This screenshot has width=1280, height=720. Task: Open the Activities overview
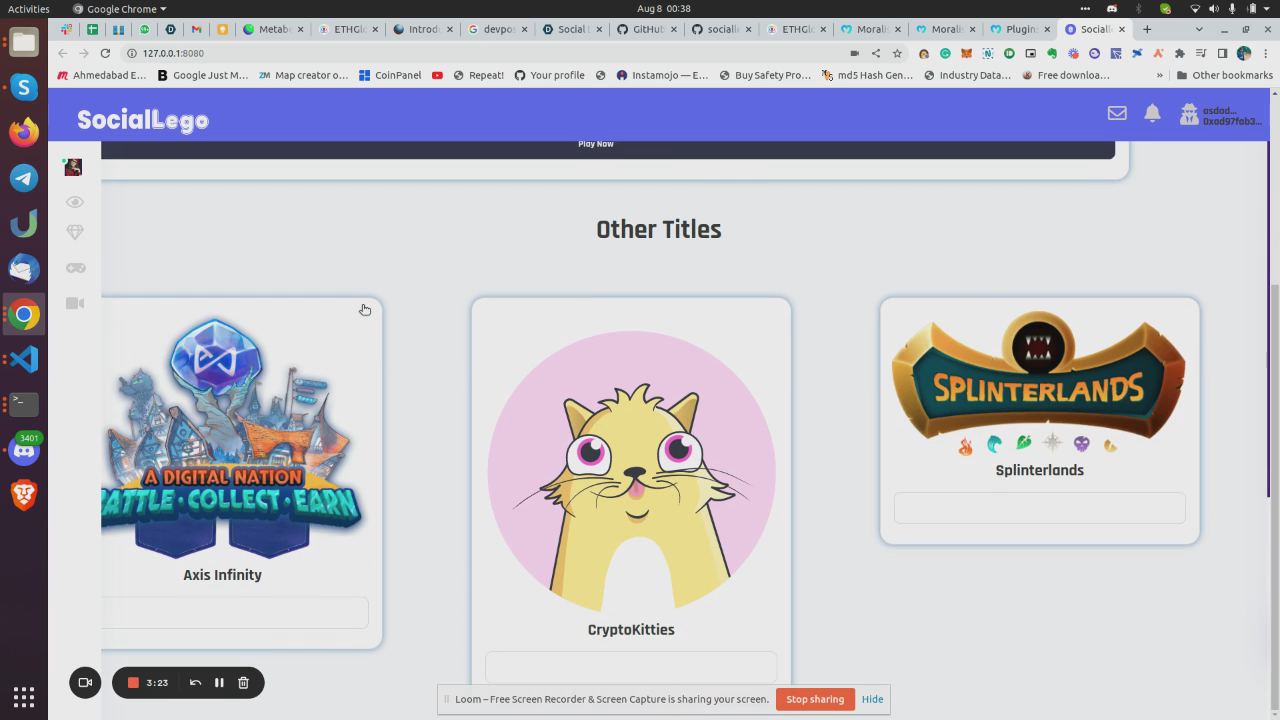coord(29,8)
